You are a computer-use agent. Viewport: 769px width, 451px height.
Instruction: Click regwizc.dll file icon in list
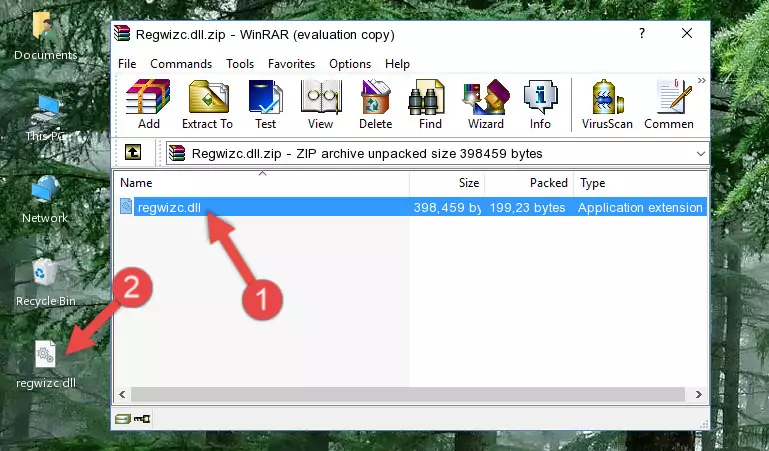coord(126,207)
